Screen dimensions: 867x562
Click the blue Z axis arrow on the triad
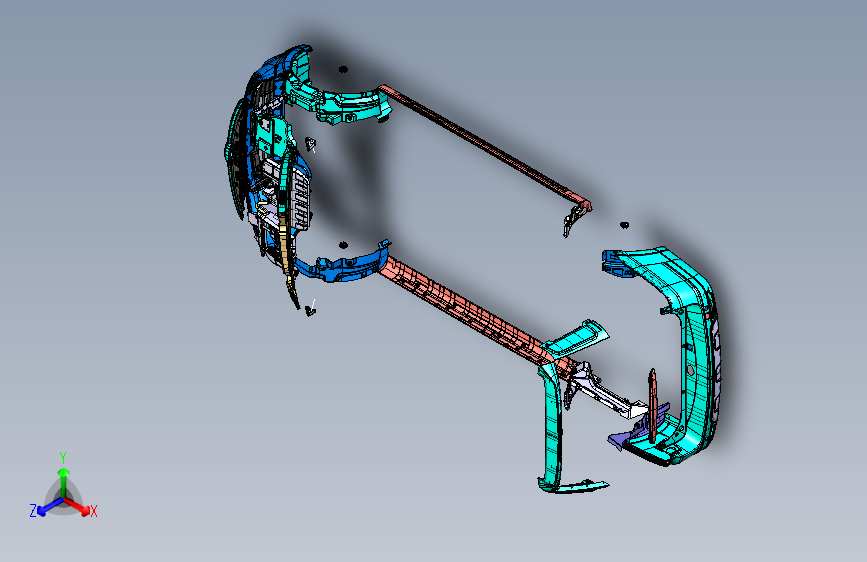point(50,506)
